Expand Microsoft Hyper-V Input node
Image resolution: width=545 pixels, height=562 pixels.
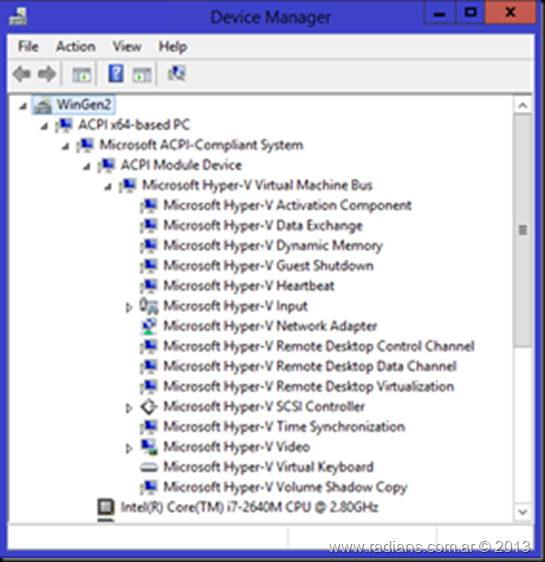129,307
